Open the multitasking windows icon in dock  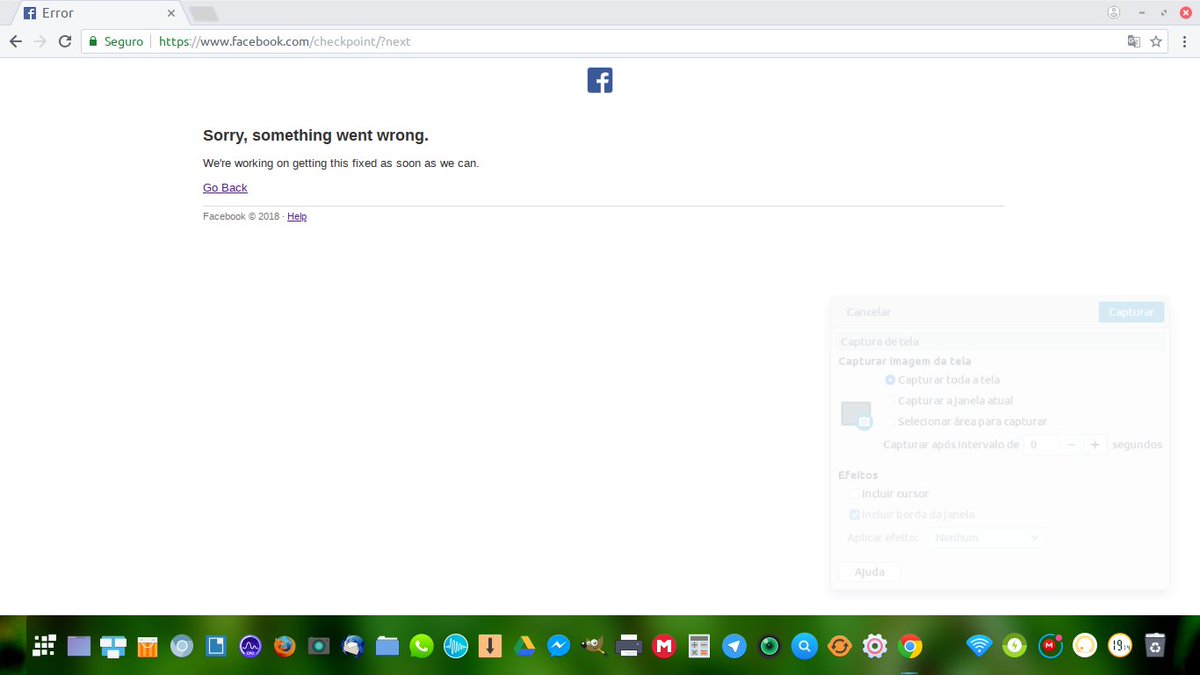(x=113, y=646)
